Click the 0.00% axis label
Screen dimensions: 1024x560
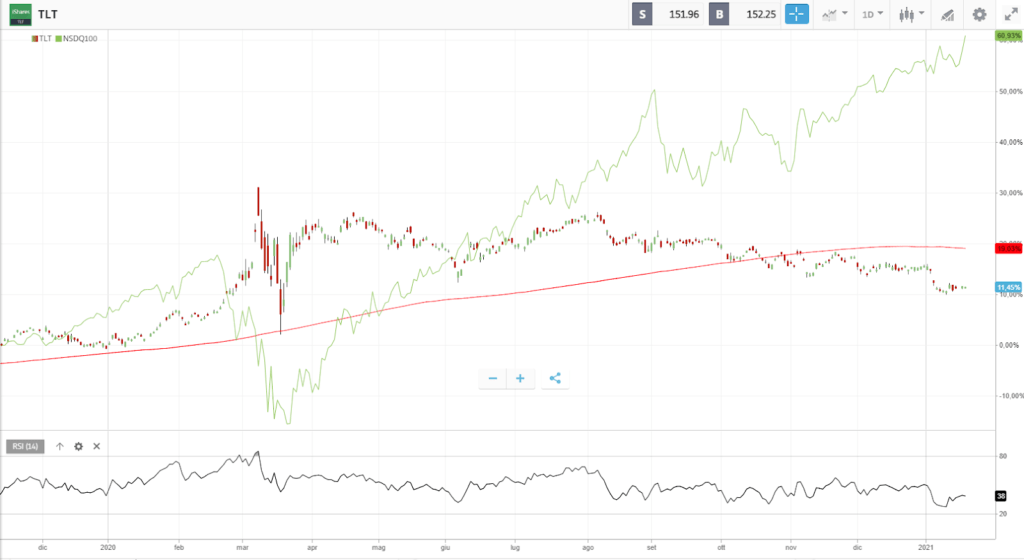1010,345
